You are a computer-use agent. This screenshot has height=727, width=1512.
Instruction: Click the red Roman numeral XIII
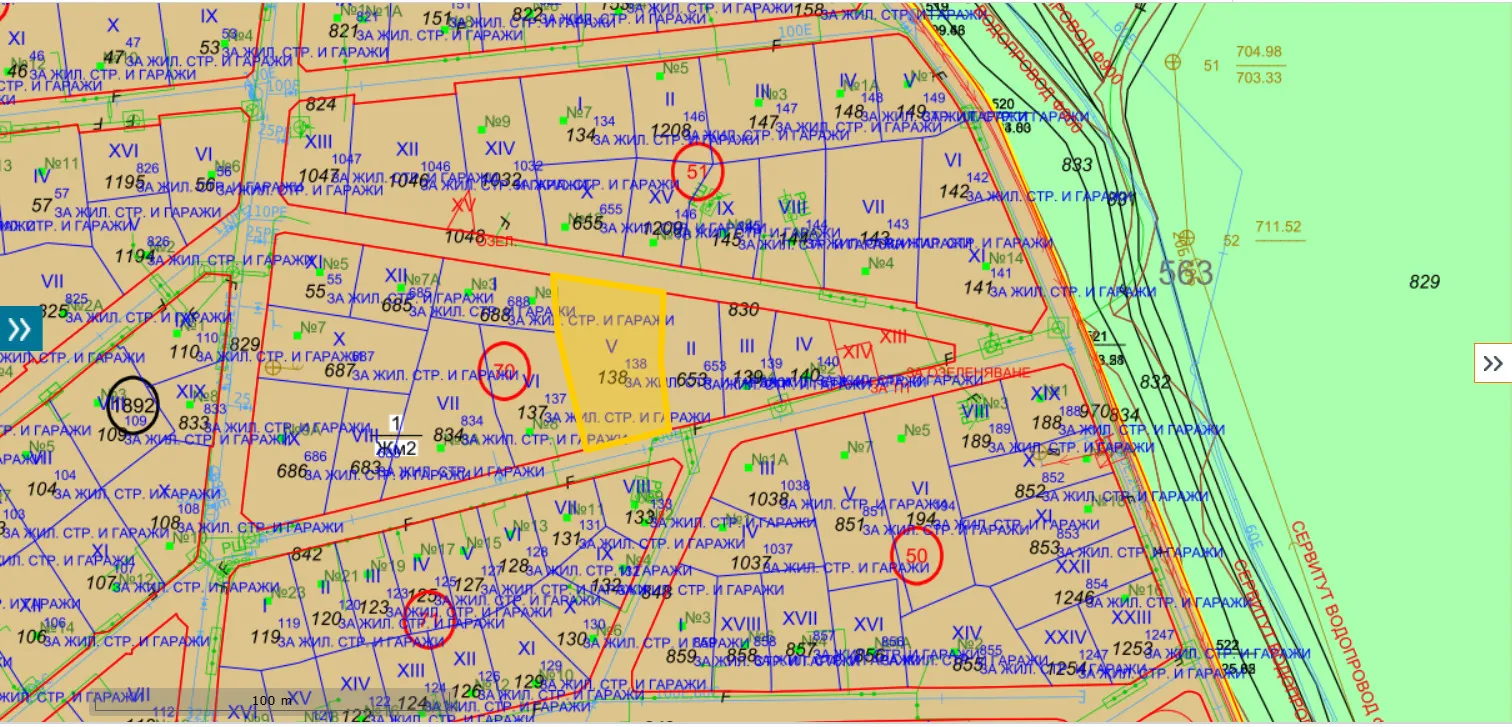[x=893, y=336]
